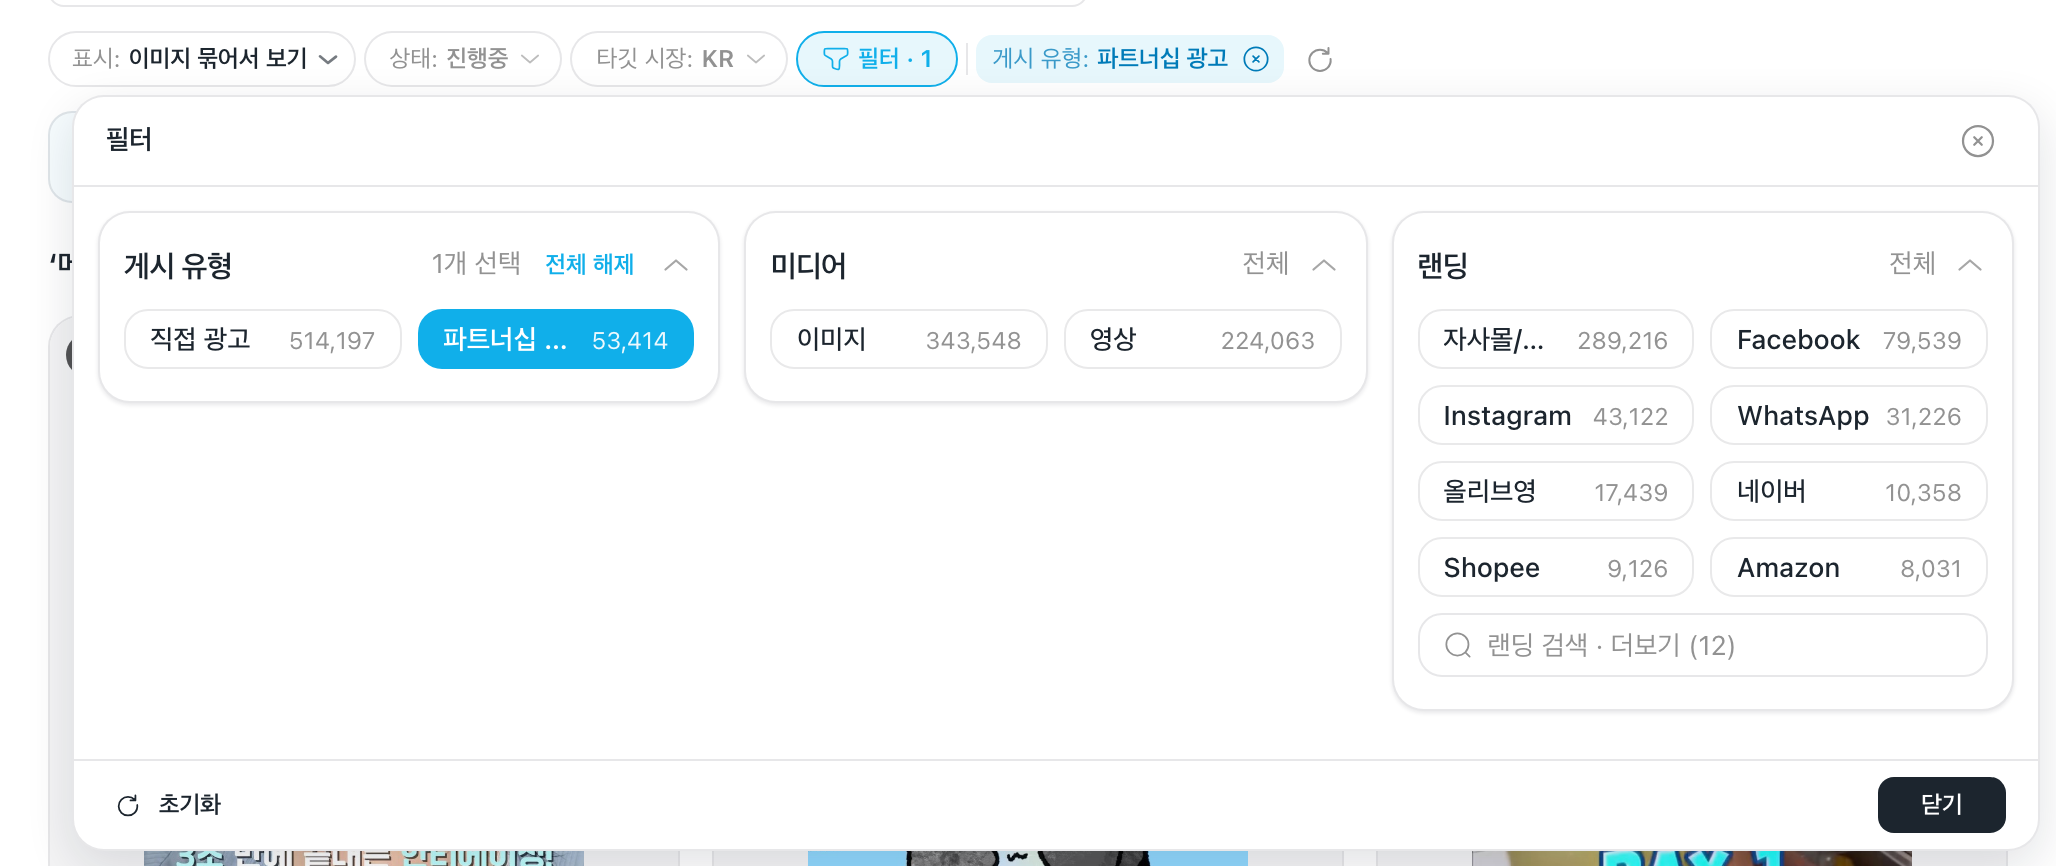This screenshot has height=866, width=2056.
Task: Select the 자사몰 289,216 landing option
Action: (1555, 340)
